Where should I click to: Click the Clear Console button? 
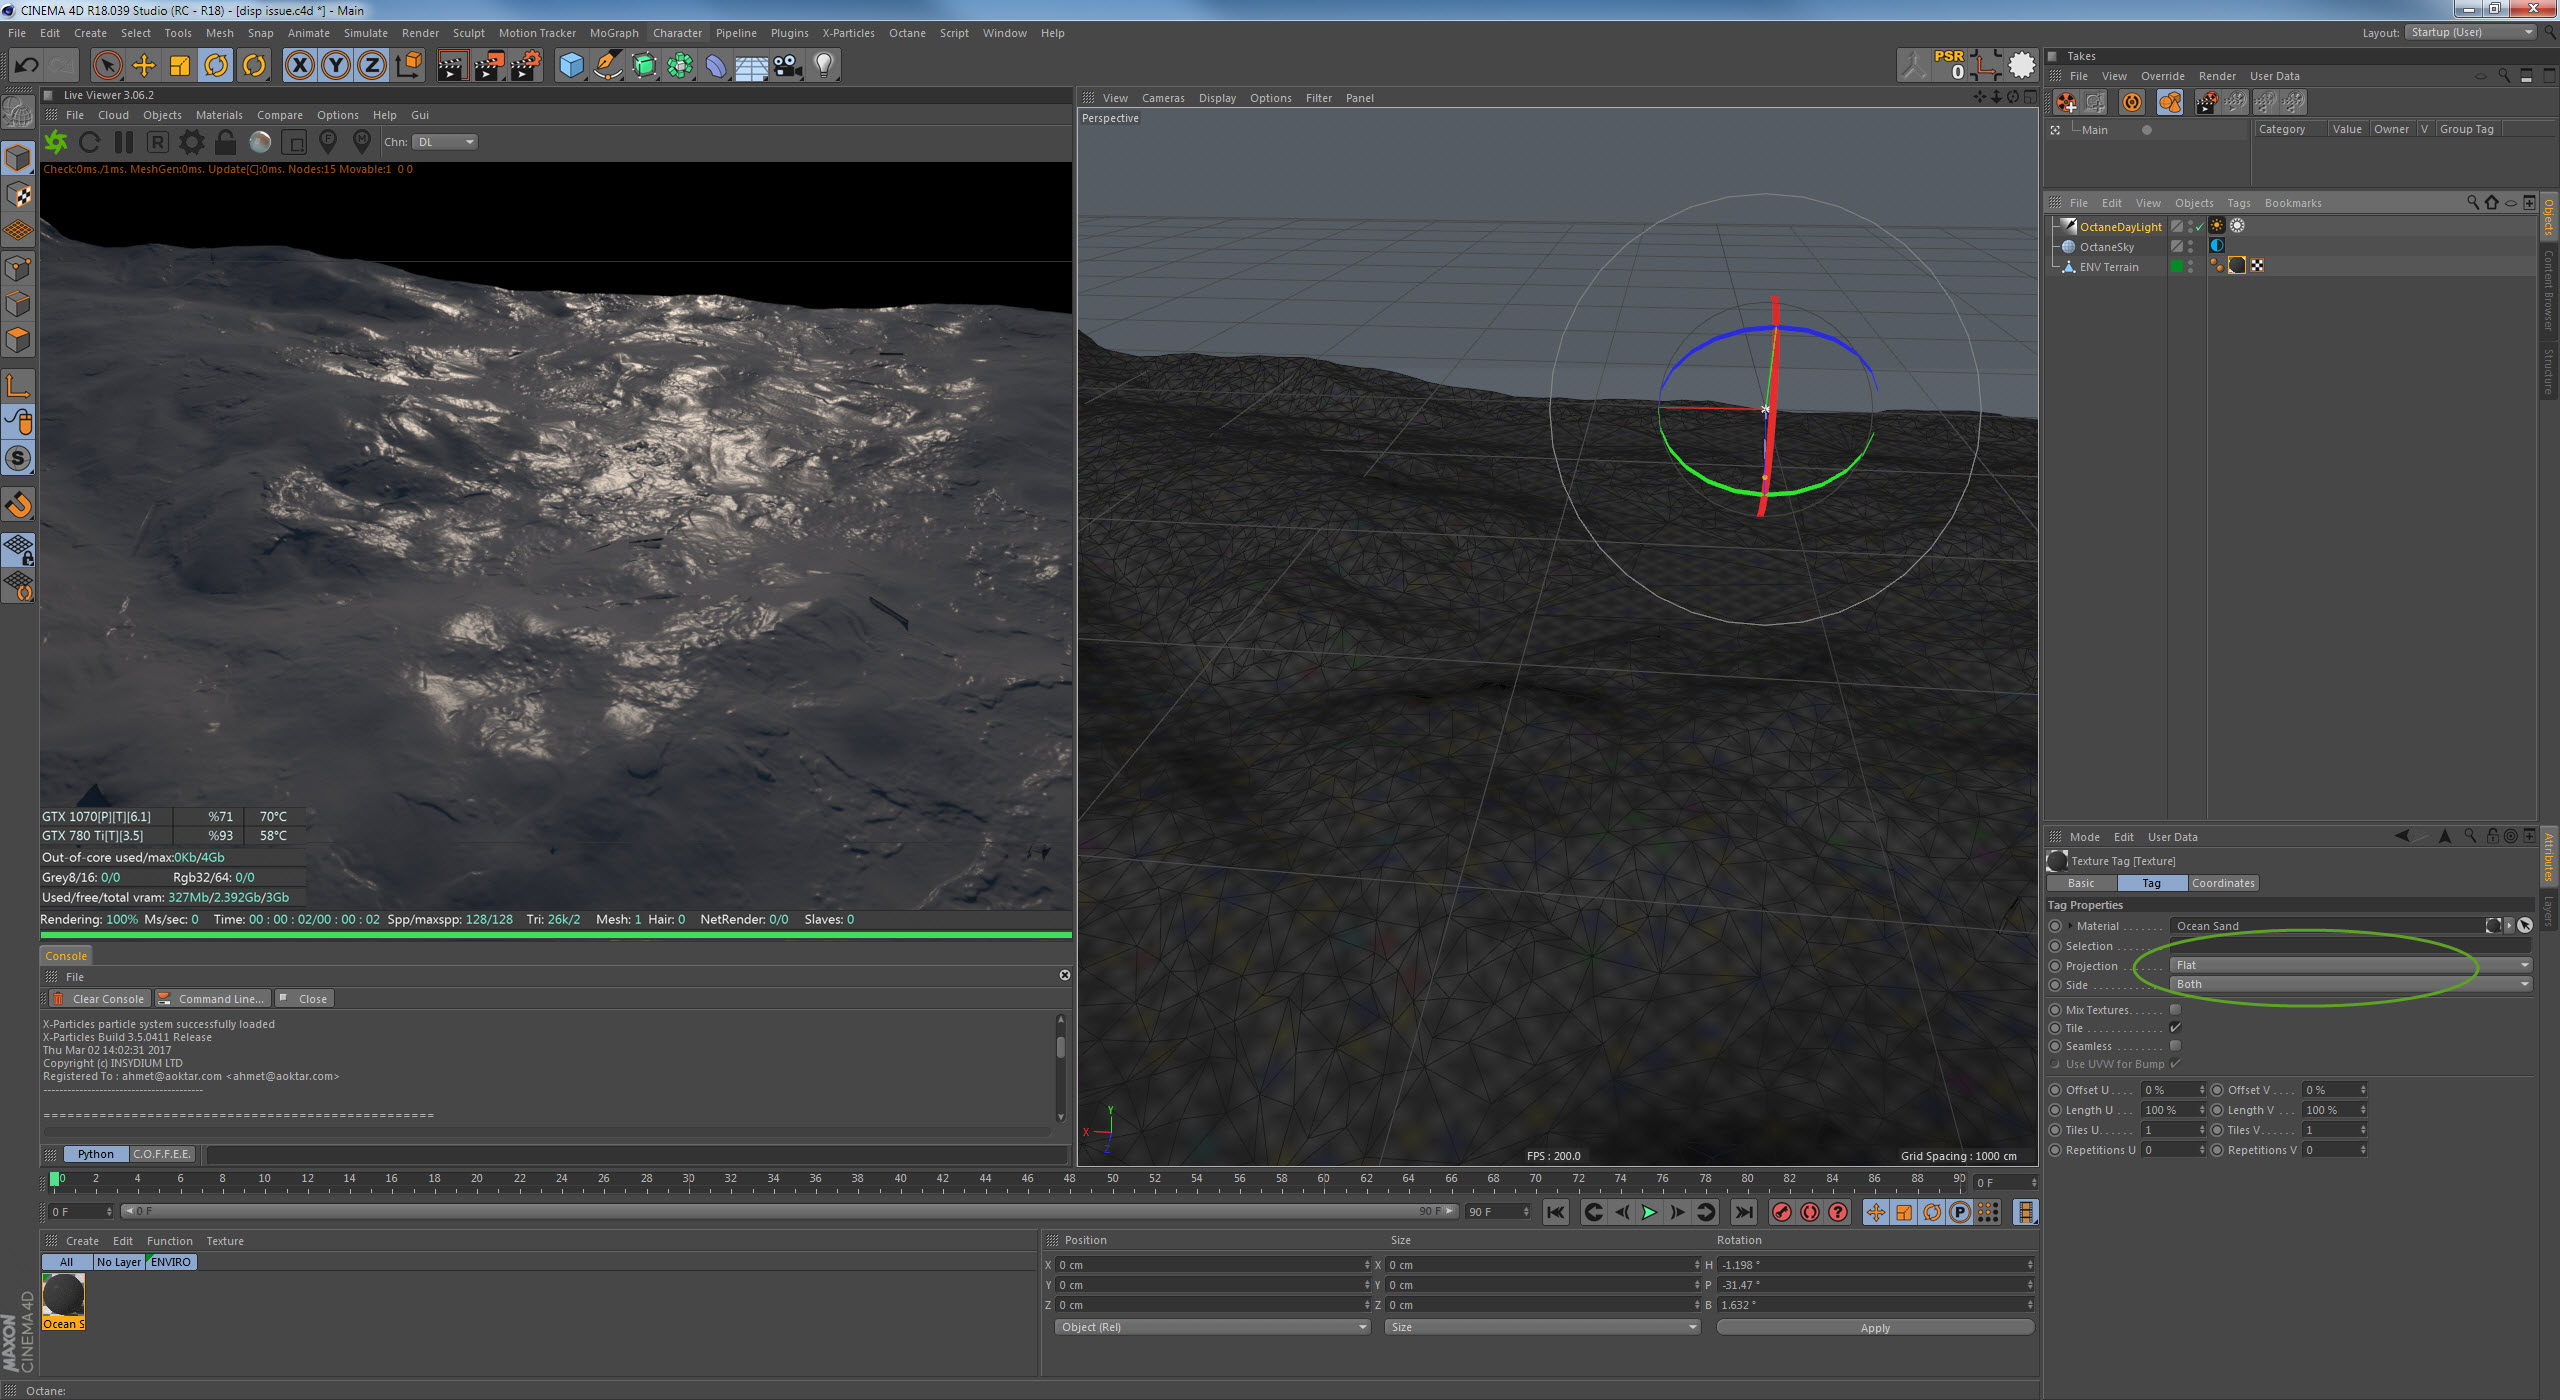coord(98,999)
